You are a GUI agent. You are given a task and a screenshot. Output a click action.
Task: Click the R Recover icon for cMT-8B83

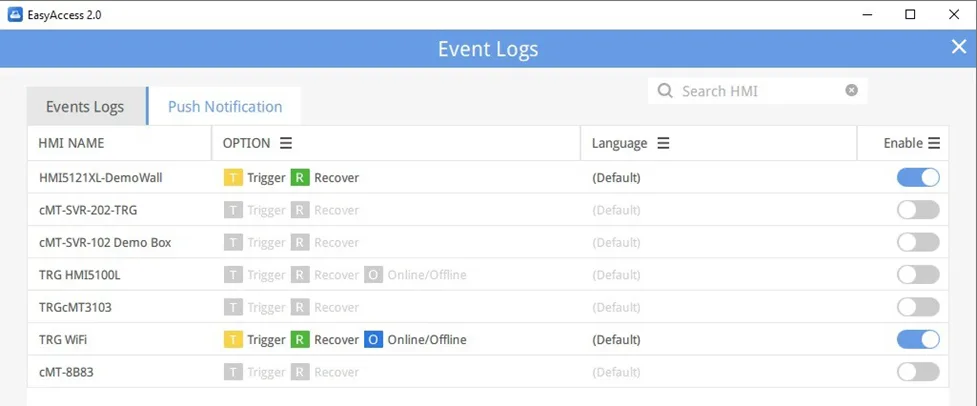pos(300,372)
